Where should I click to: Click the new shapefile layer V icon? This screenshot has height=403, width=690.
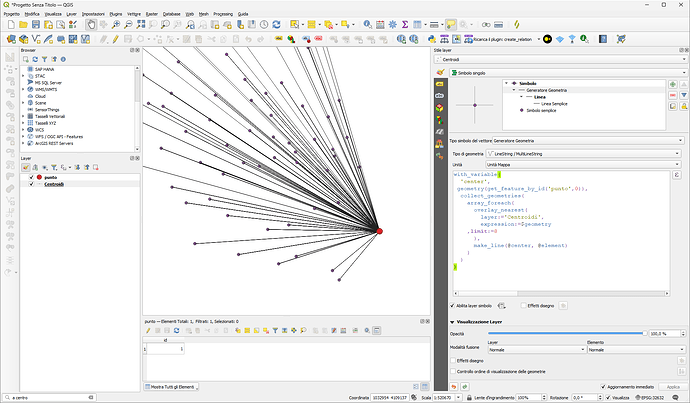point(36,39)
